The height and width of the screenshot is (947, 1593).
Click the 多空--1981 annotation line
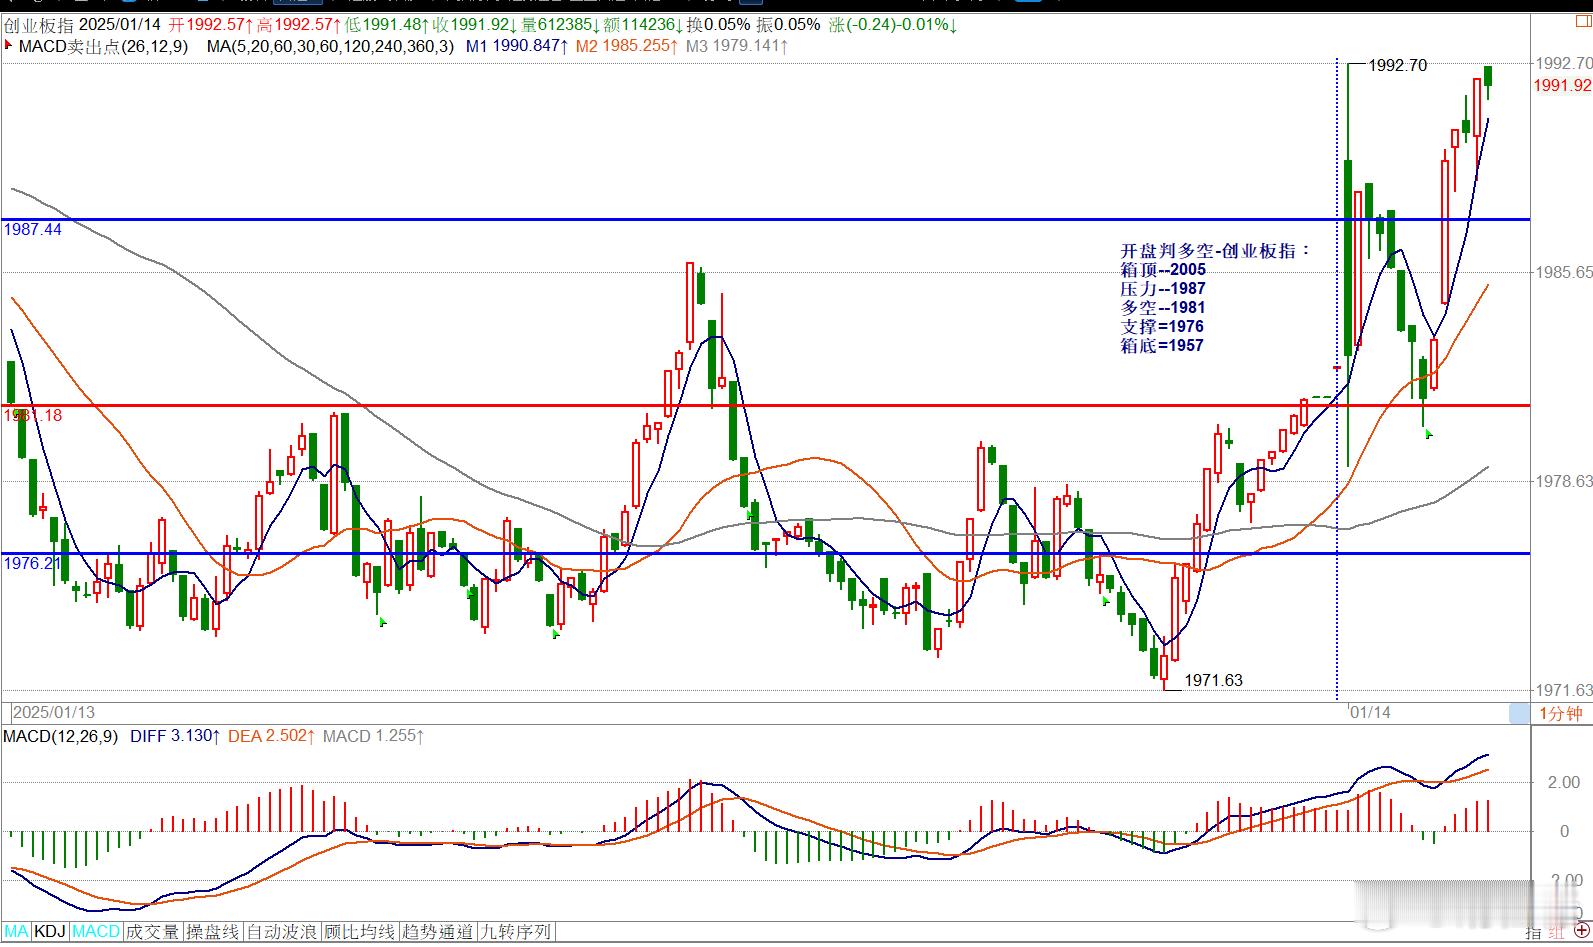point(1163,307)
